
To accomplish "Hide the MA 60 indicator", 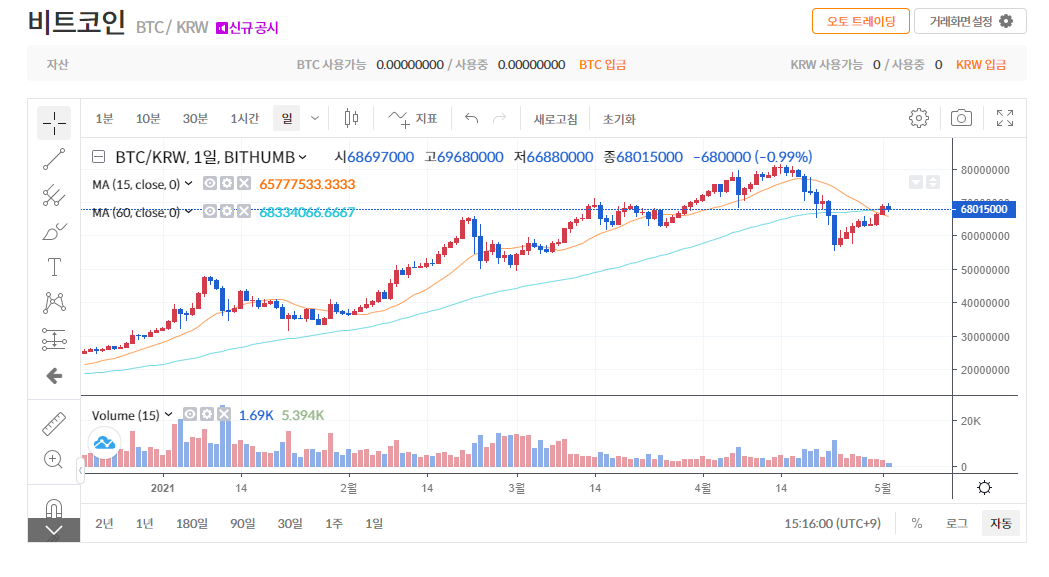I will [x=210, y=212].
